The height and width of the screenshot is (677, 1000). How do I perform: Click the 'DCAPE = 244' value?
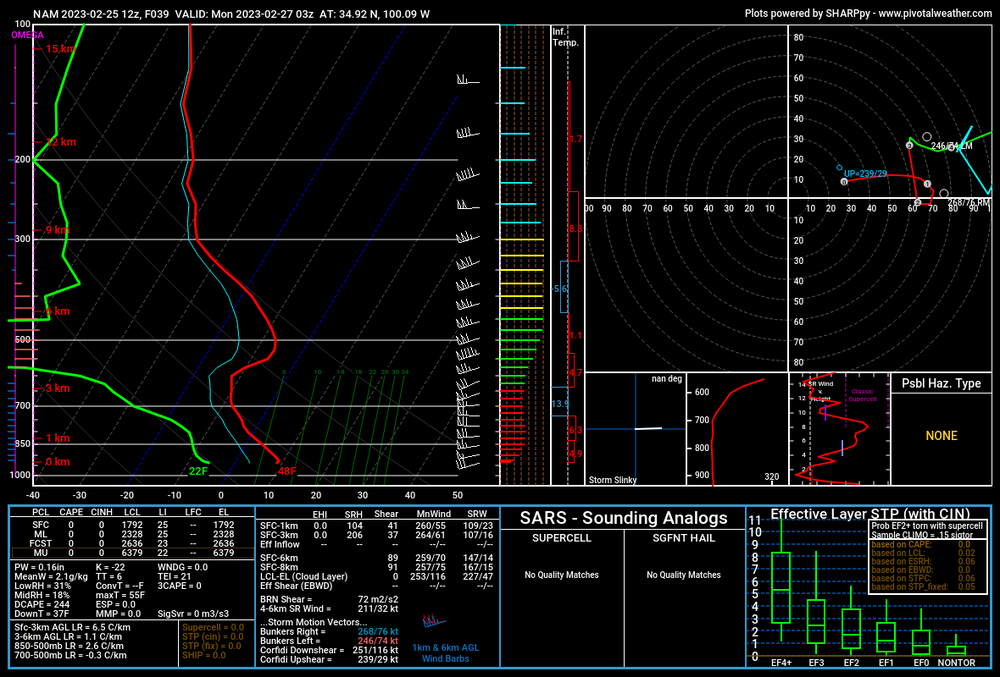pos(42,604)
